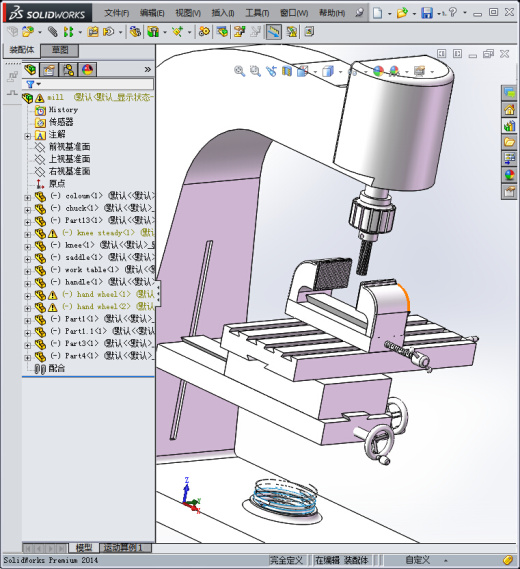Click the Mate paperclip icon
The height and width of the screenshot is (569, 520).
pos(53,32)
